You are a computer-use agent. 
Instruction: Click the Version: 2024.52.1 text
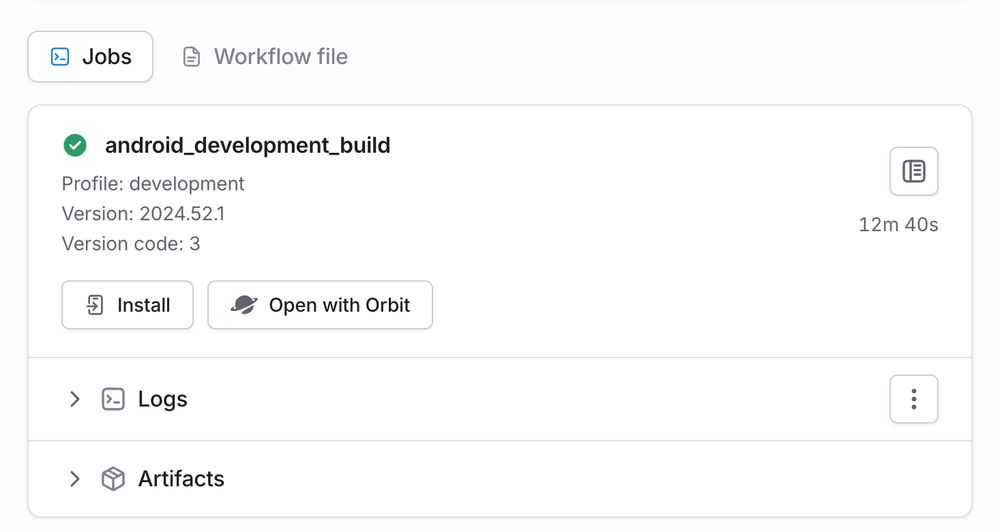click(143, 214)
